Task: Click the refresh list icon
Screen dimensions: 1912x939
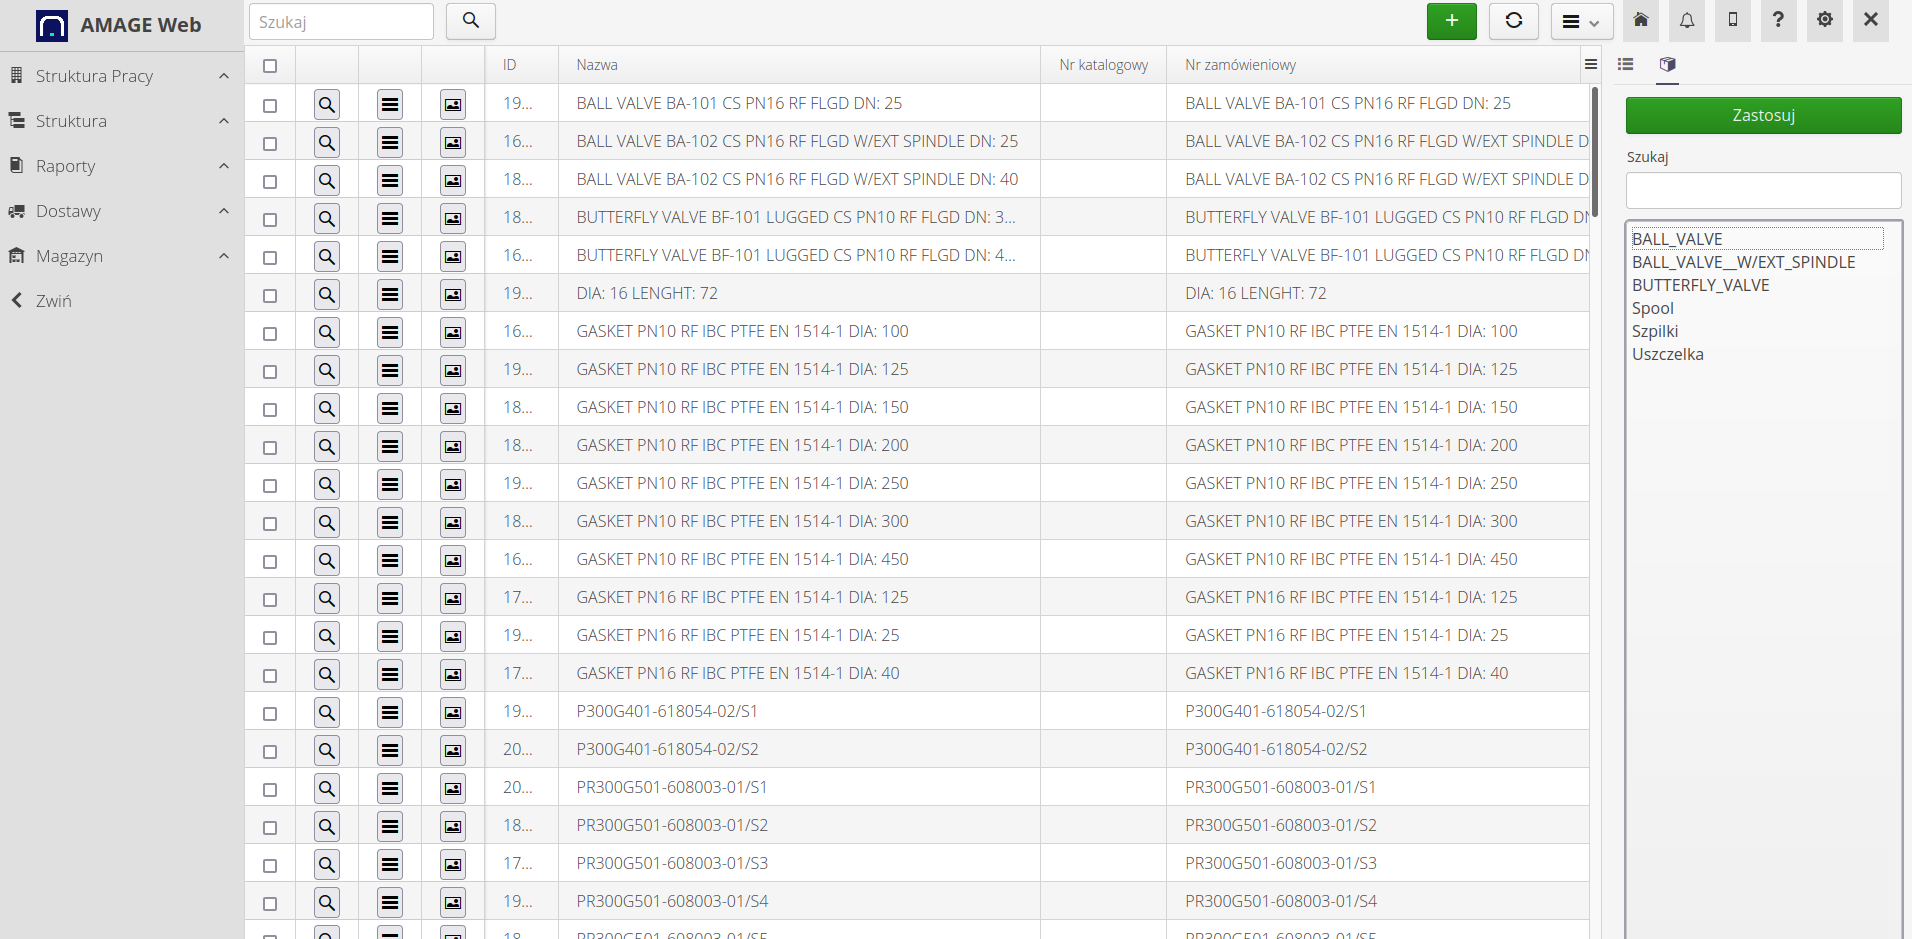Action: tap(1513, 21)
